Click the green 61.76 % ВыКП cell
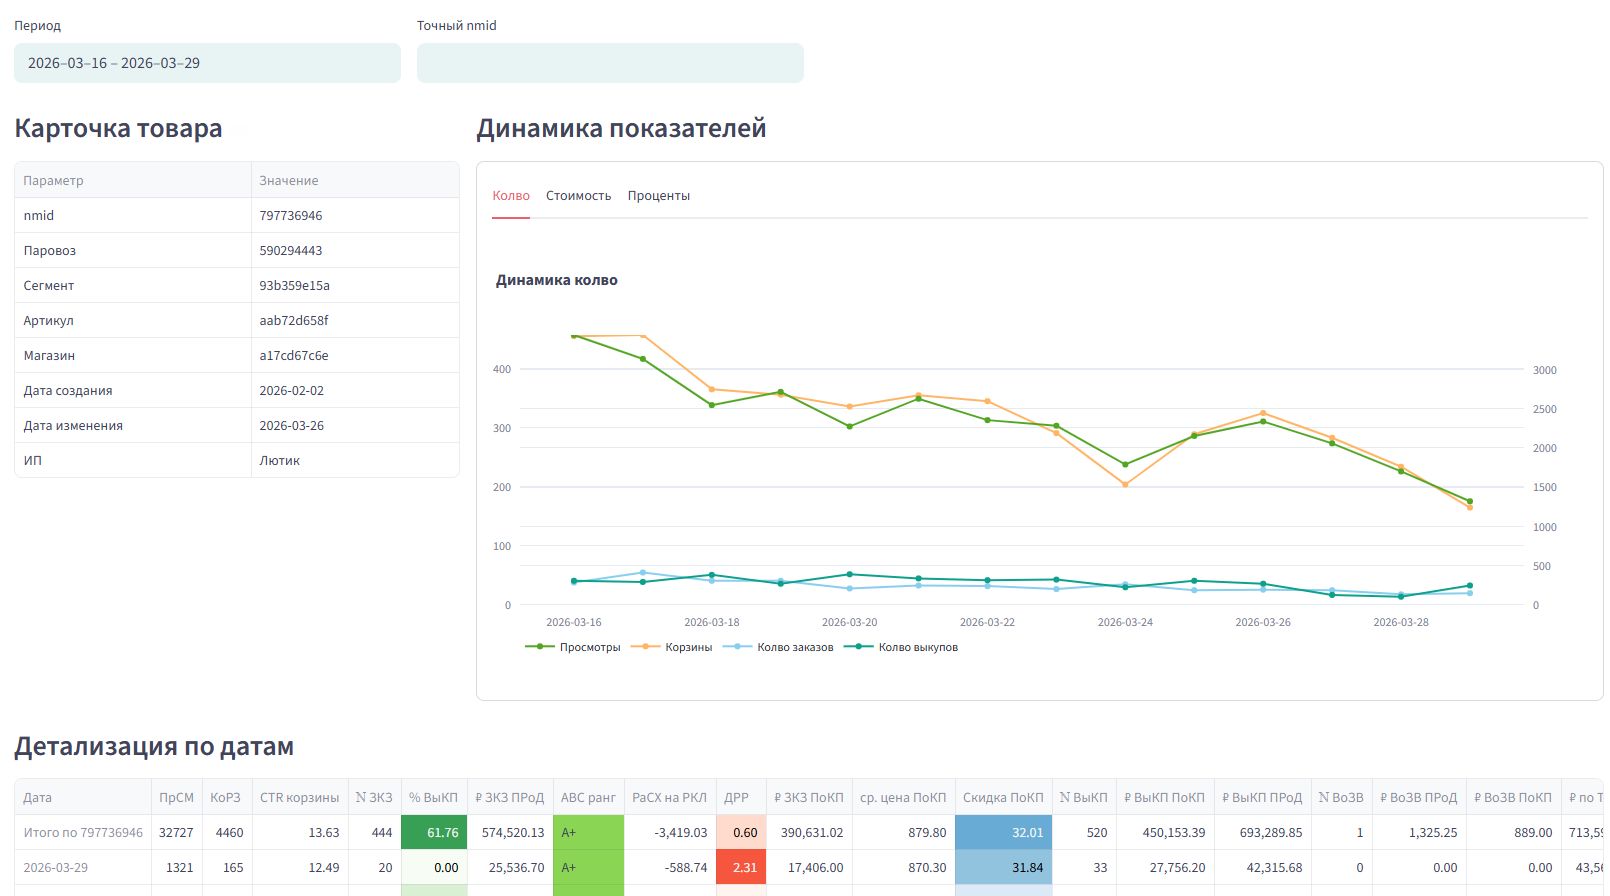This screenshot has width=1610, height=896. tap(434, 832)
